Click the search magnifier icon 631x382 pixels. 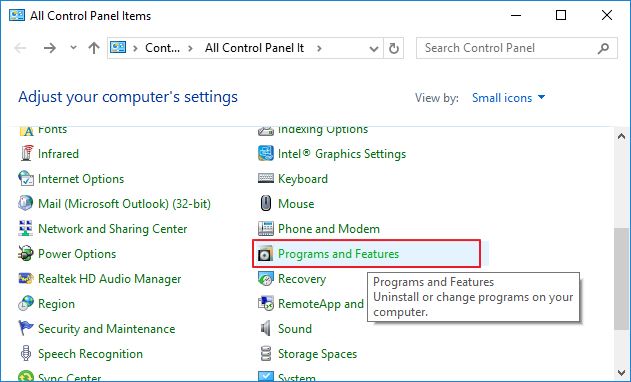[x=603, y=48]
